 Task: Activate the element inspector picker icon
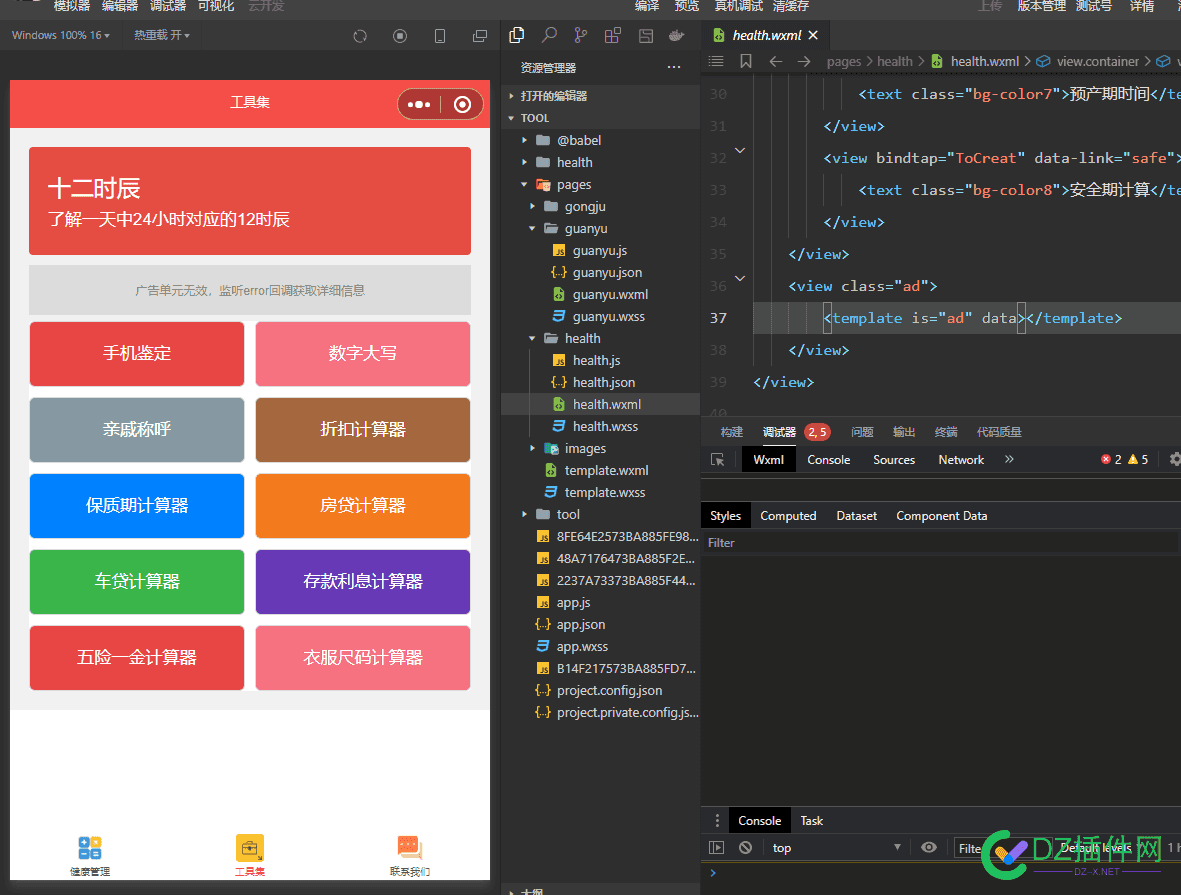(x=718, y=460)
